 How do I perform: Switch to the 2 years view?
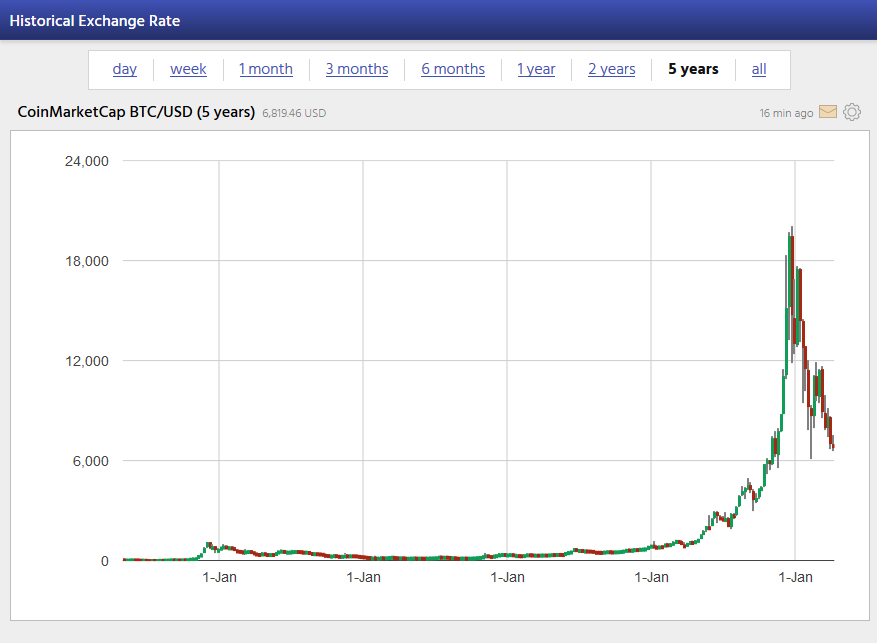[611, 69]
